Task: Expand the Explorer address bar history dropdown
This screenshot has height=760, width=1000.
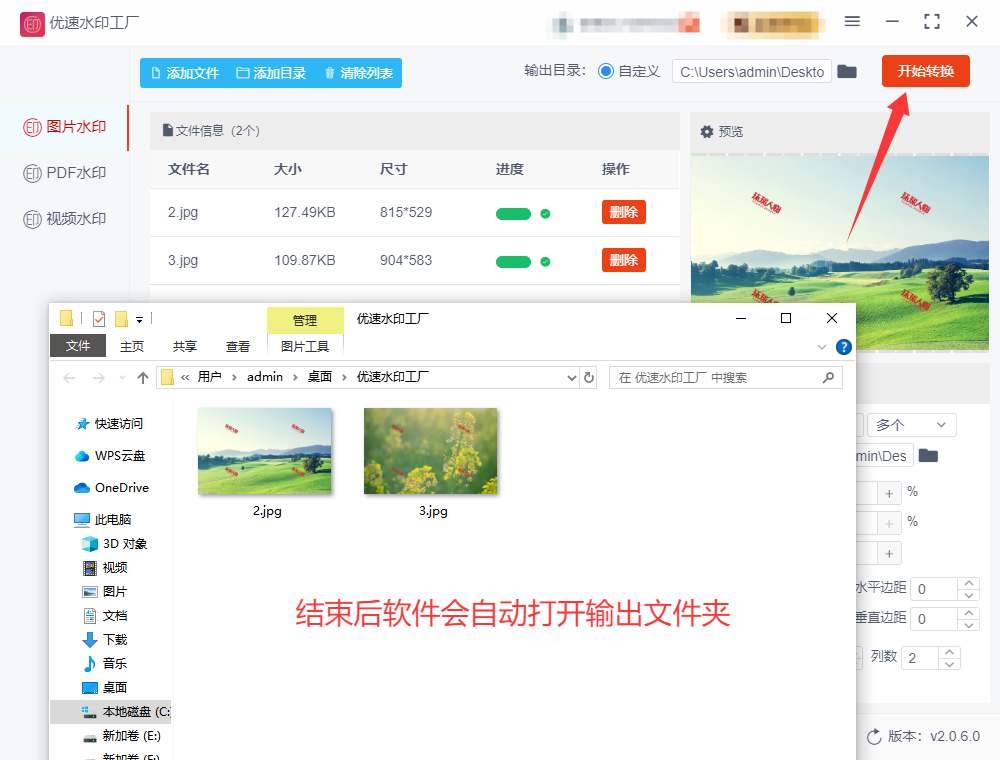Action: tap(571, 377)
